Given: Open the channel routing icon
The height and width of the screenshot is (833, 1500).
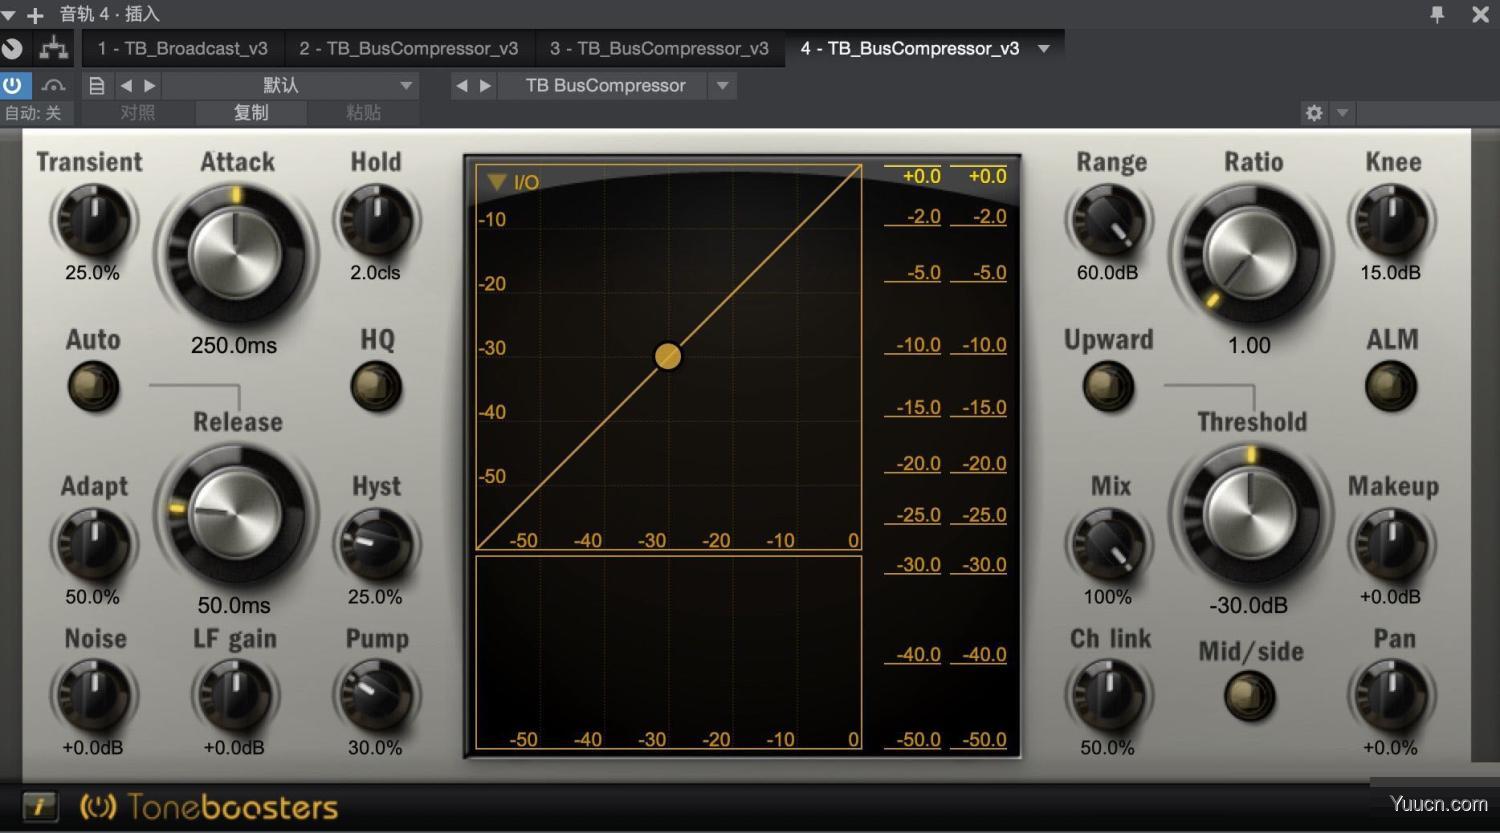Looking at the screenshot, I should 53,47.
